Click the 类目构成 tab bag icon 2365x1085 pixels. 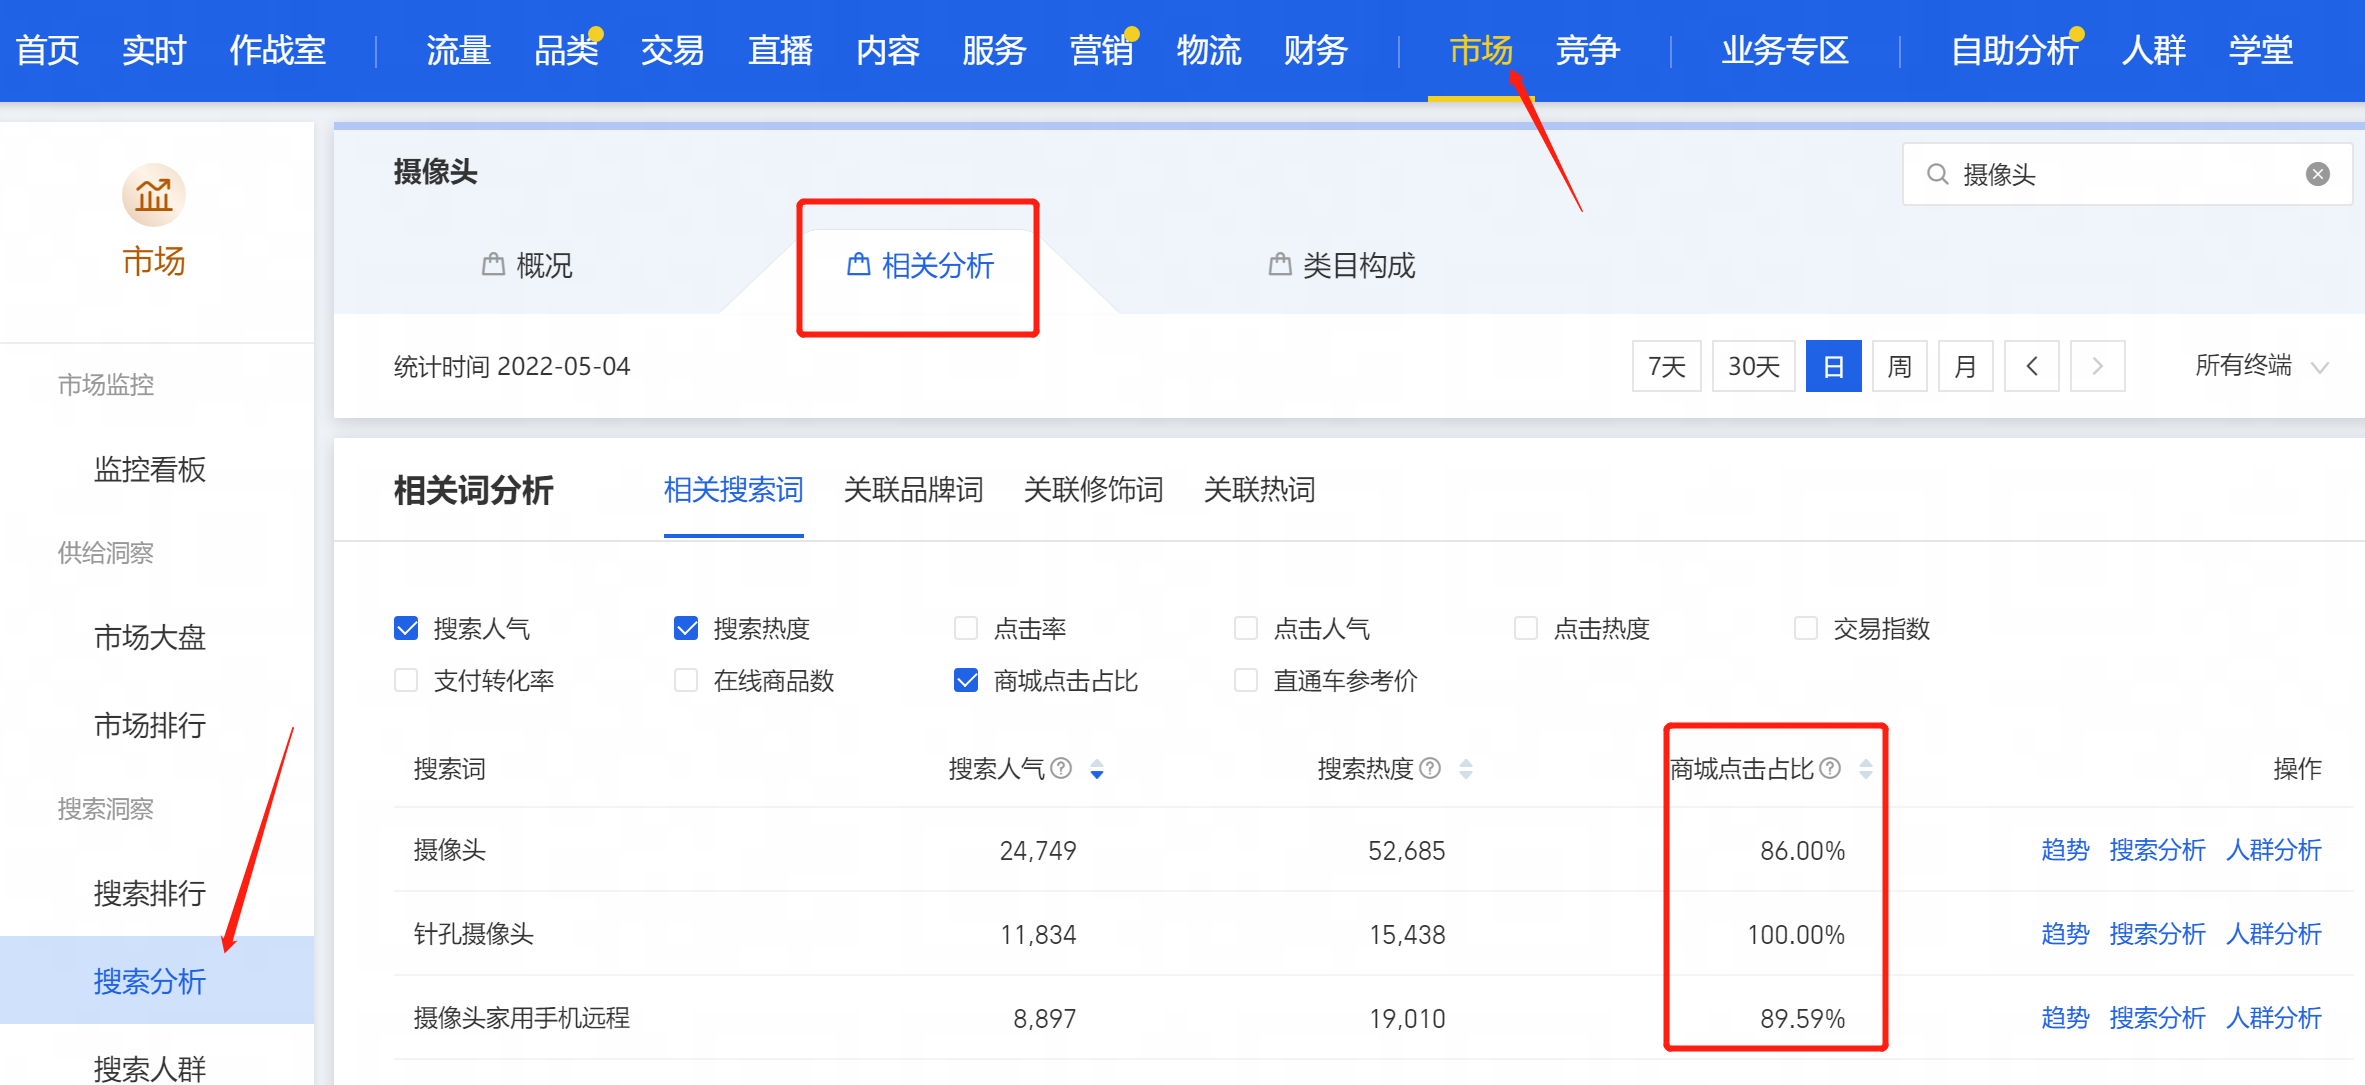coord(1280,264)
